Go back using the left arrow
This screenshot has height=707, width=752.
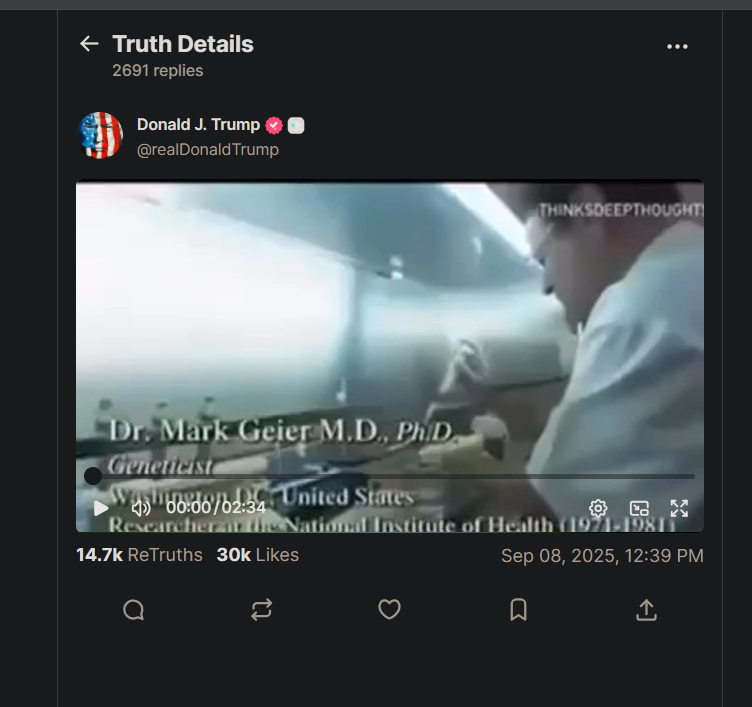tap(89, 44)
